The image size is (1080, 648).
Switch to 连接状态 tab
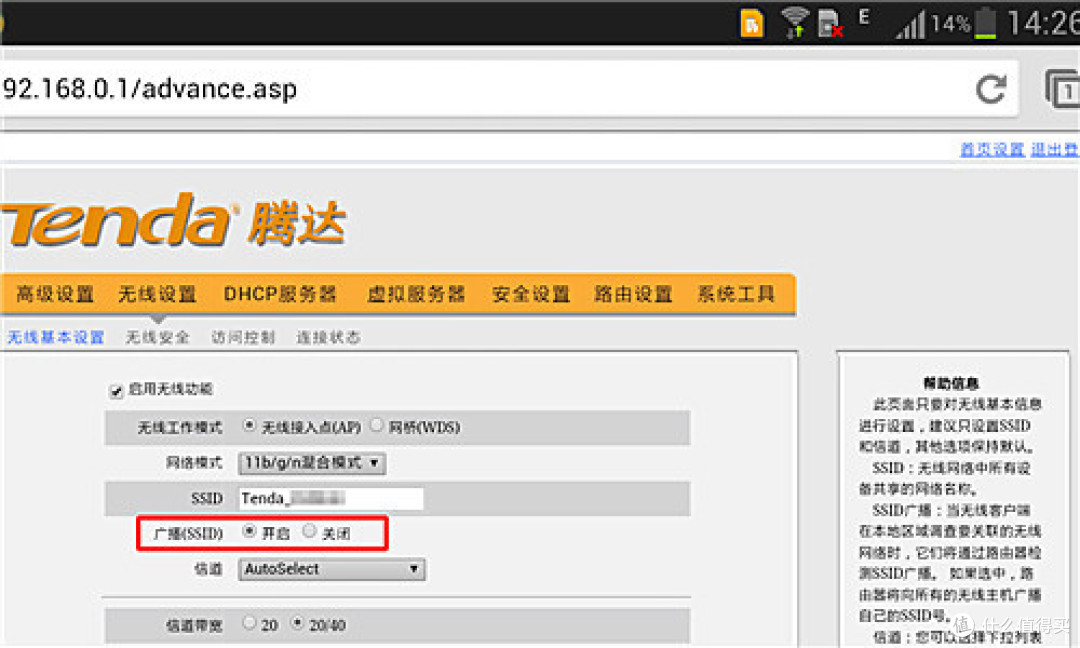[329, 337]
